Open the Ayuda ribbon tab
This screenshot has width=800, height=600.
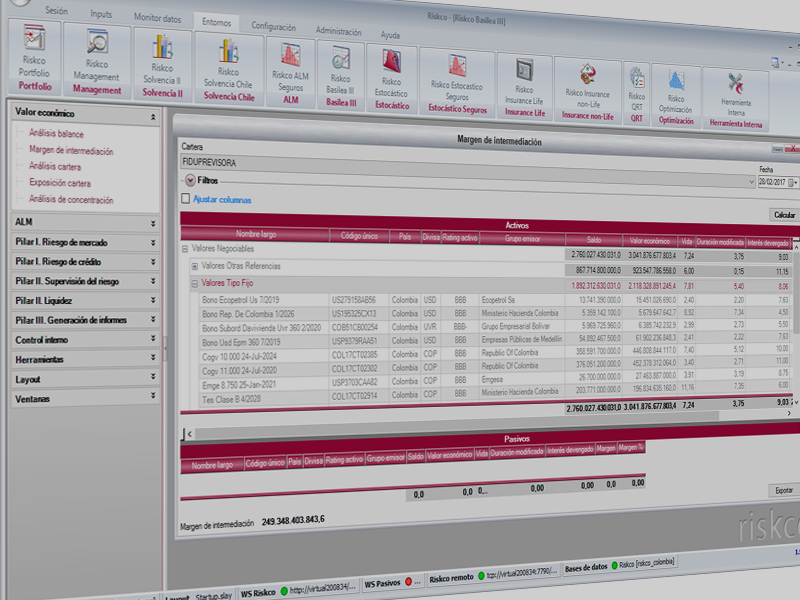click(x=390, y=35)
